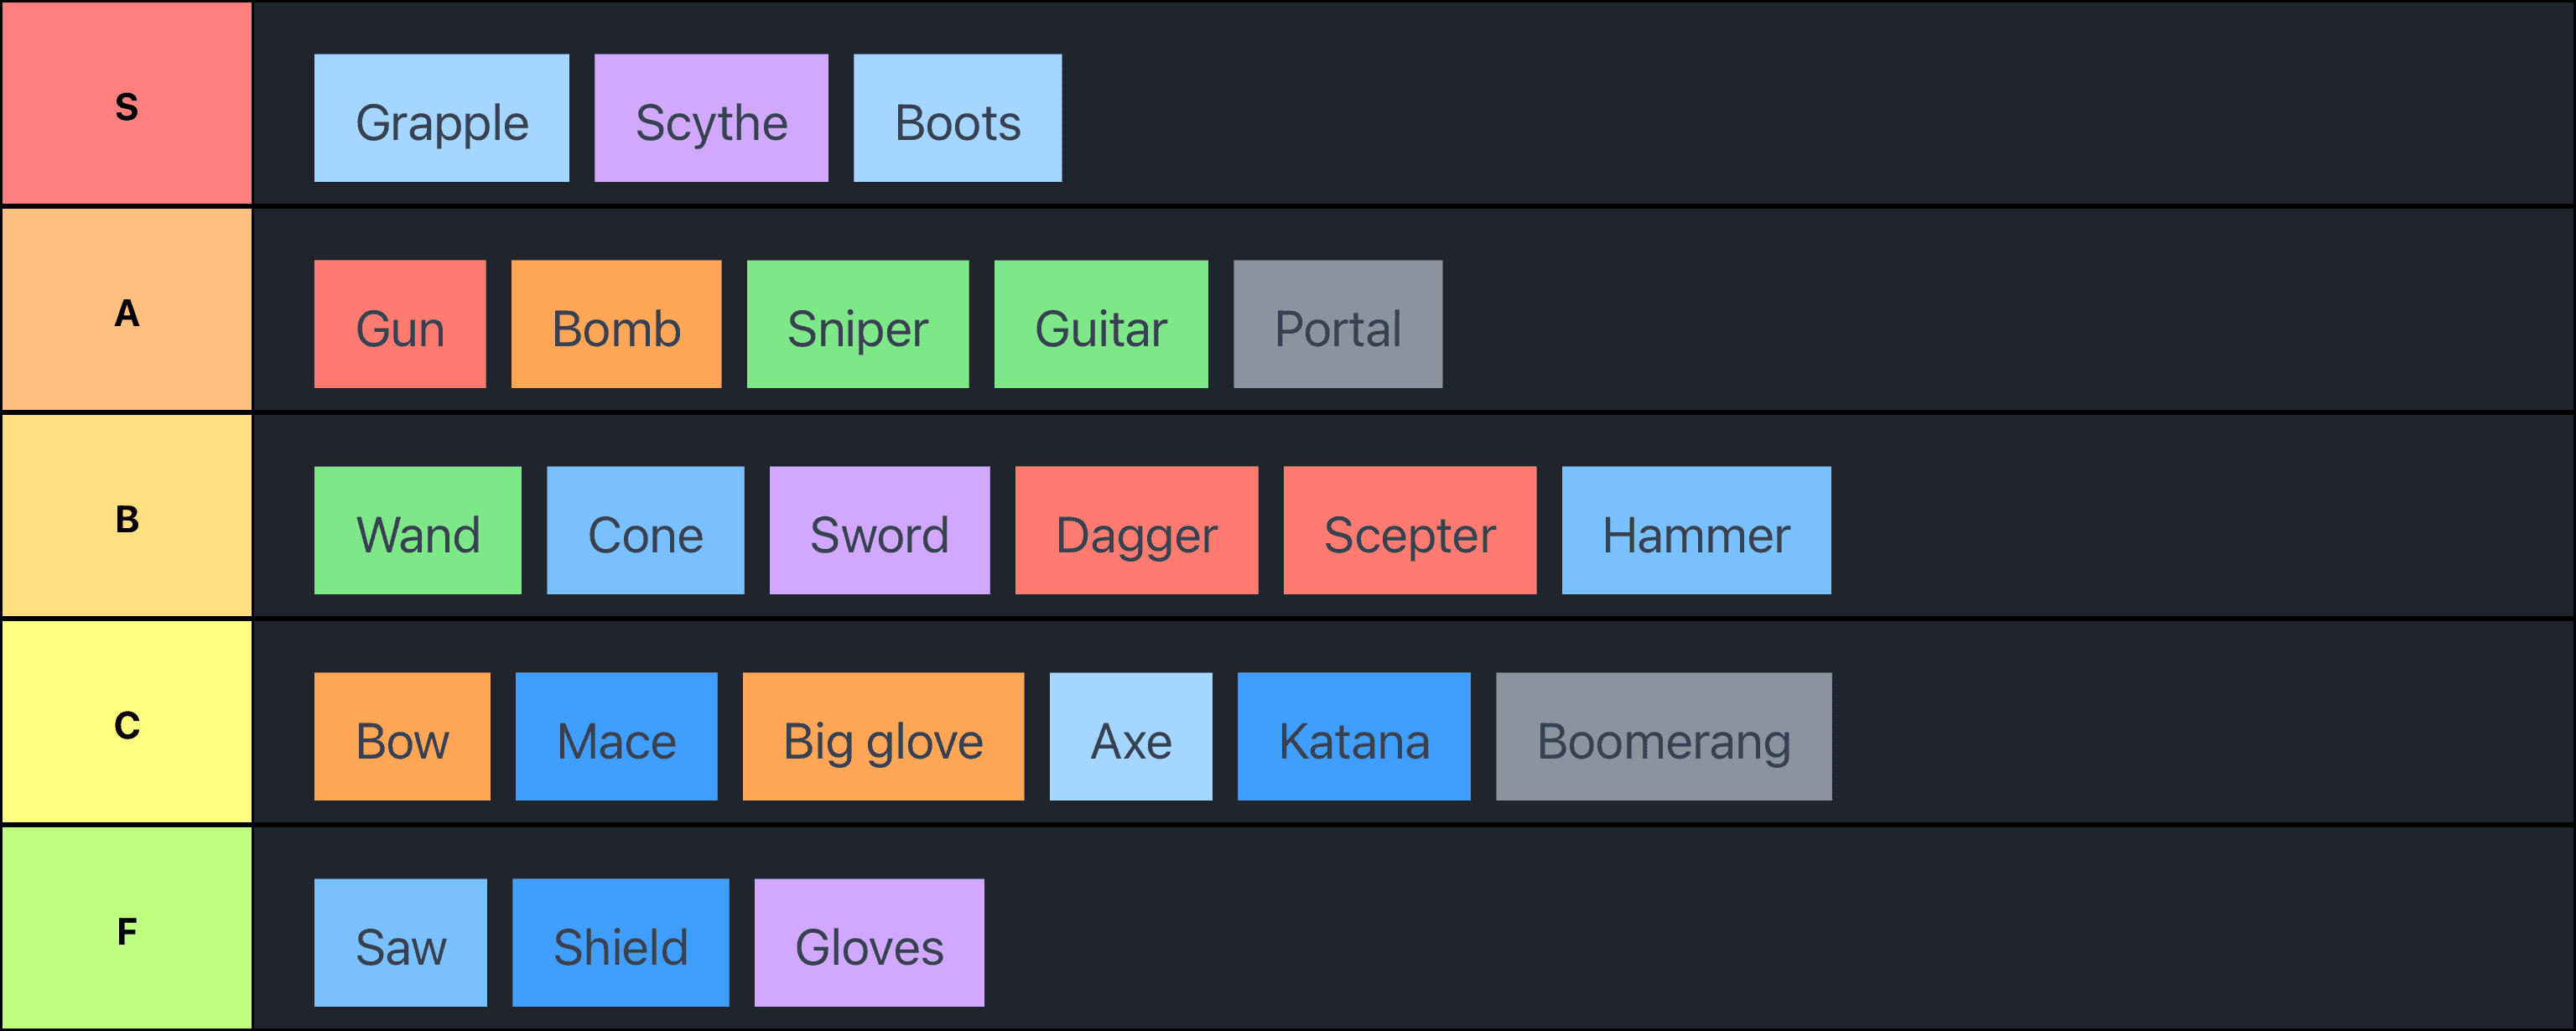Click the Guitar tile in A tier
Screen dimensions: 2576x1031
coord(1100,324)
